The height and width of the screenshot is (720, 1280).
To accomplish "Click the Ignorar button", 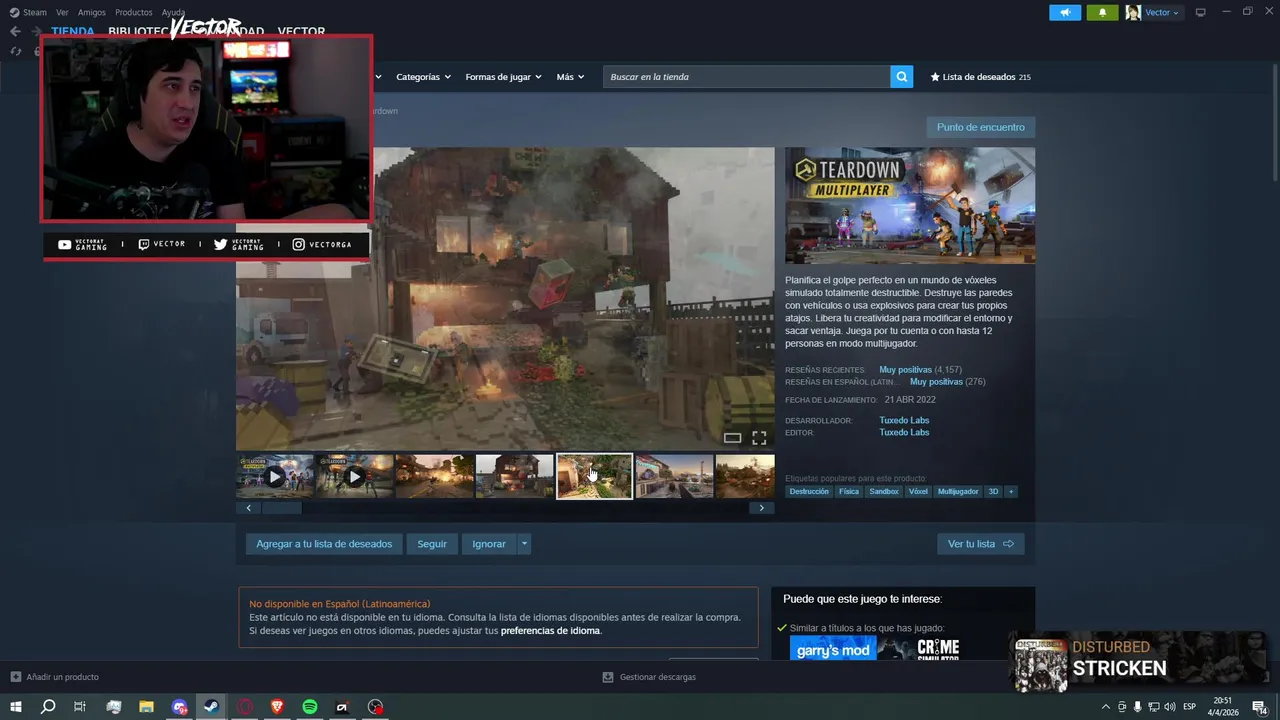I will [x=489, y=544].
